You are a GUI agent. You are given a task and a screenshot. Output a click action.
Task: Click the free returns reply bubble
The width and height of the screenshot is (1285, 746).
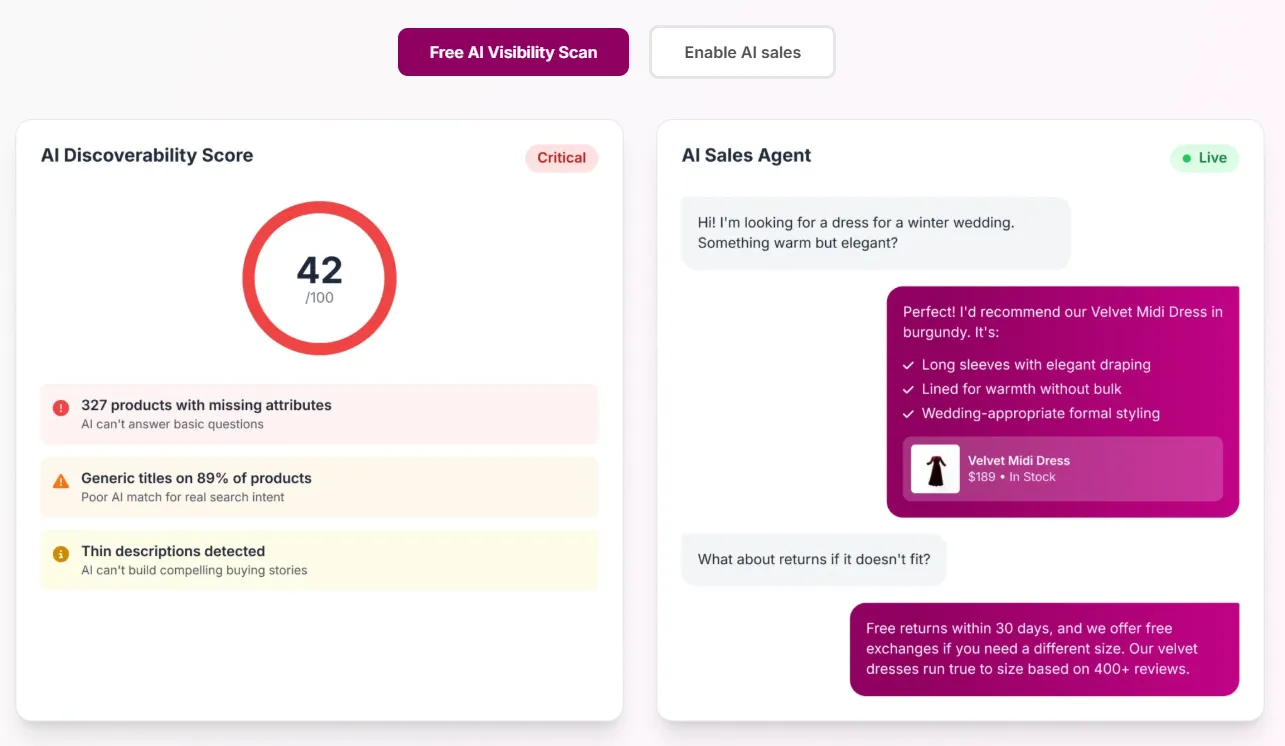point(1044,649)
